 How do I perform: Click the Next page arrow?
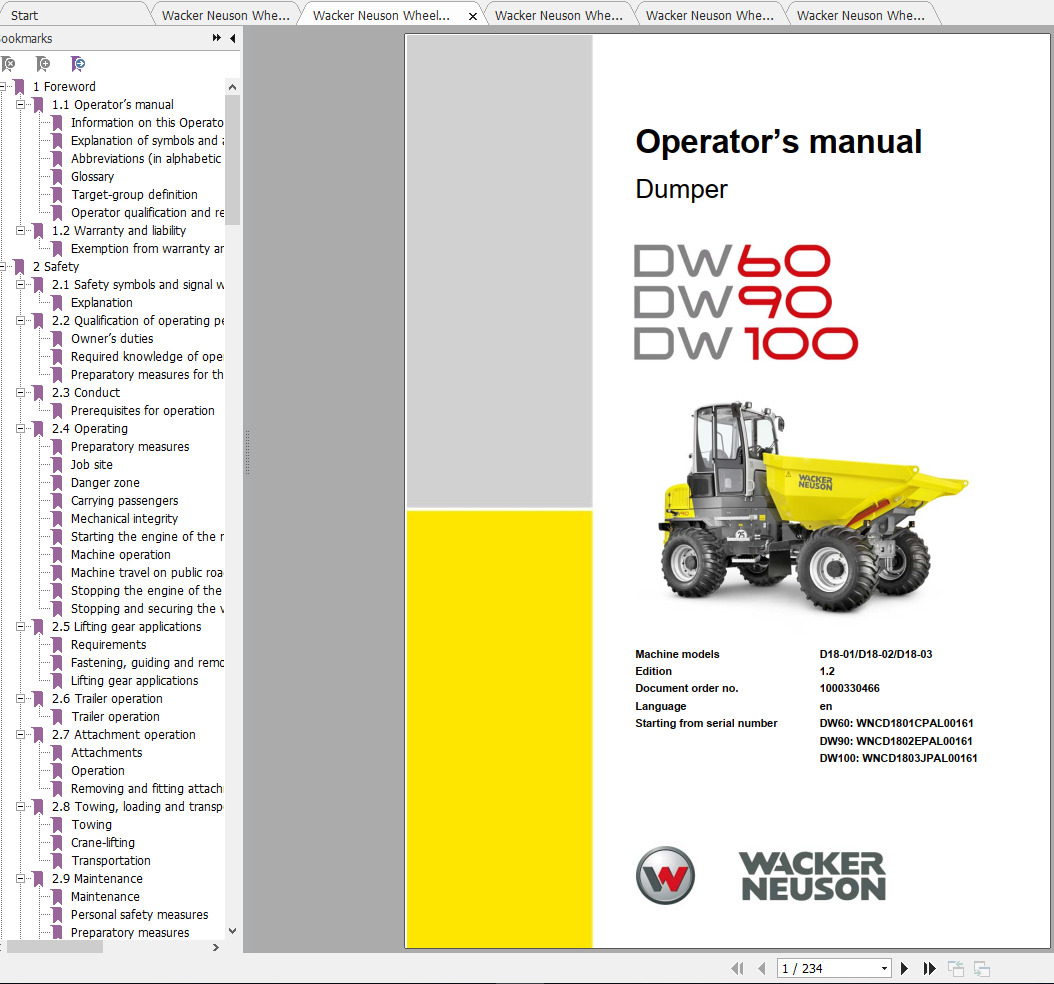point(905,967)
